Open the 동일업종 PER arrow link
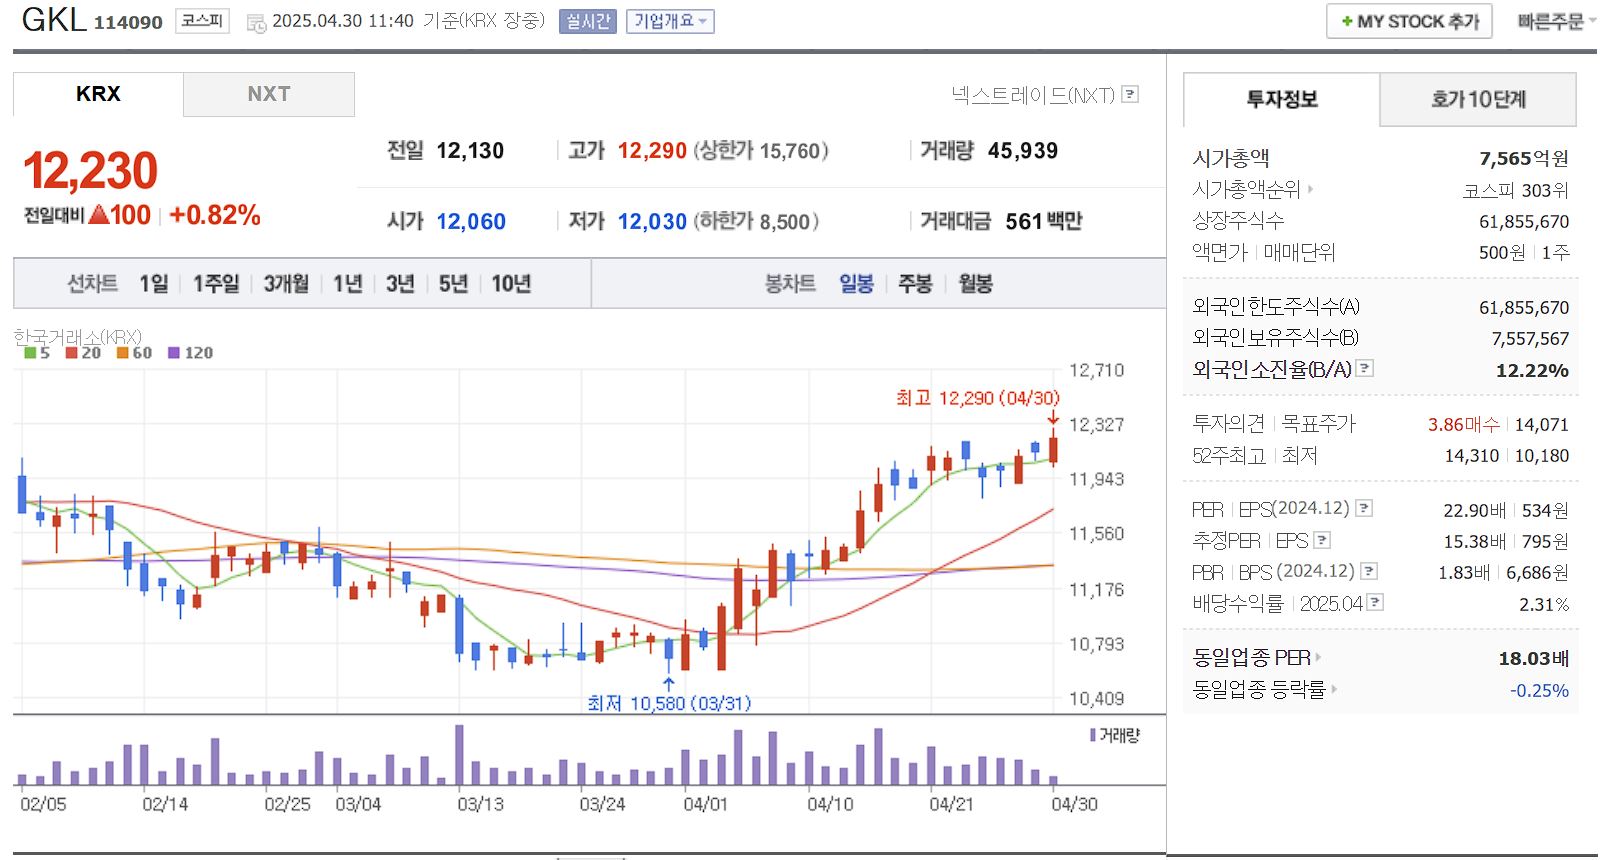 click(x=1318, y=657)
